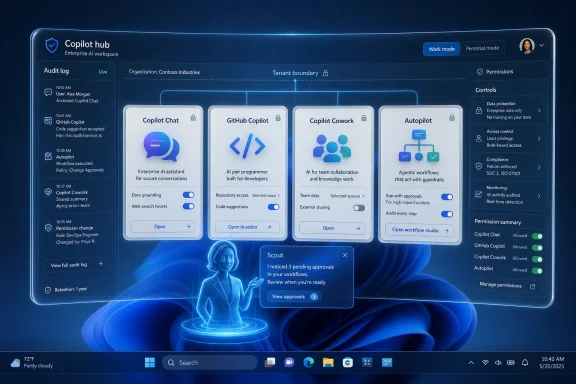The width and height of the screenshot is (576, 384).
Task: Expand the Monitoring control item
Action: pyautogui.click(x=539, y=196)
